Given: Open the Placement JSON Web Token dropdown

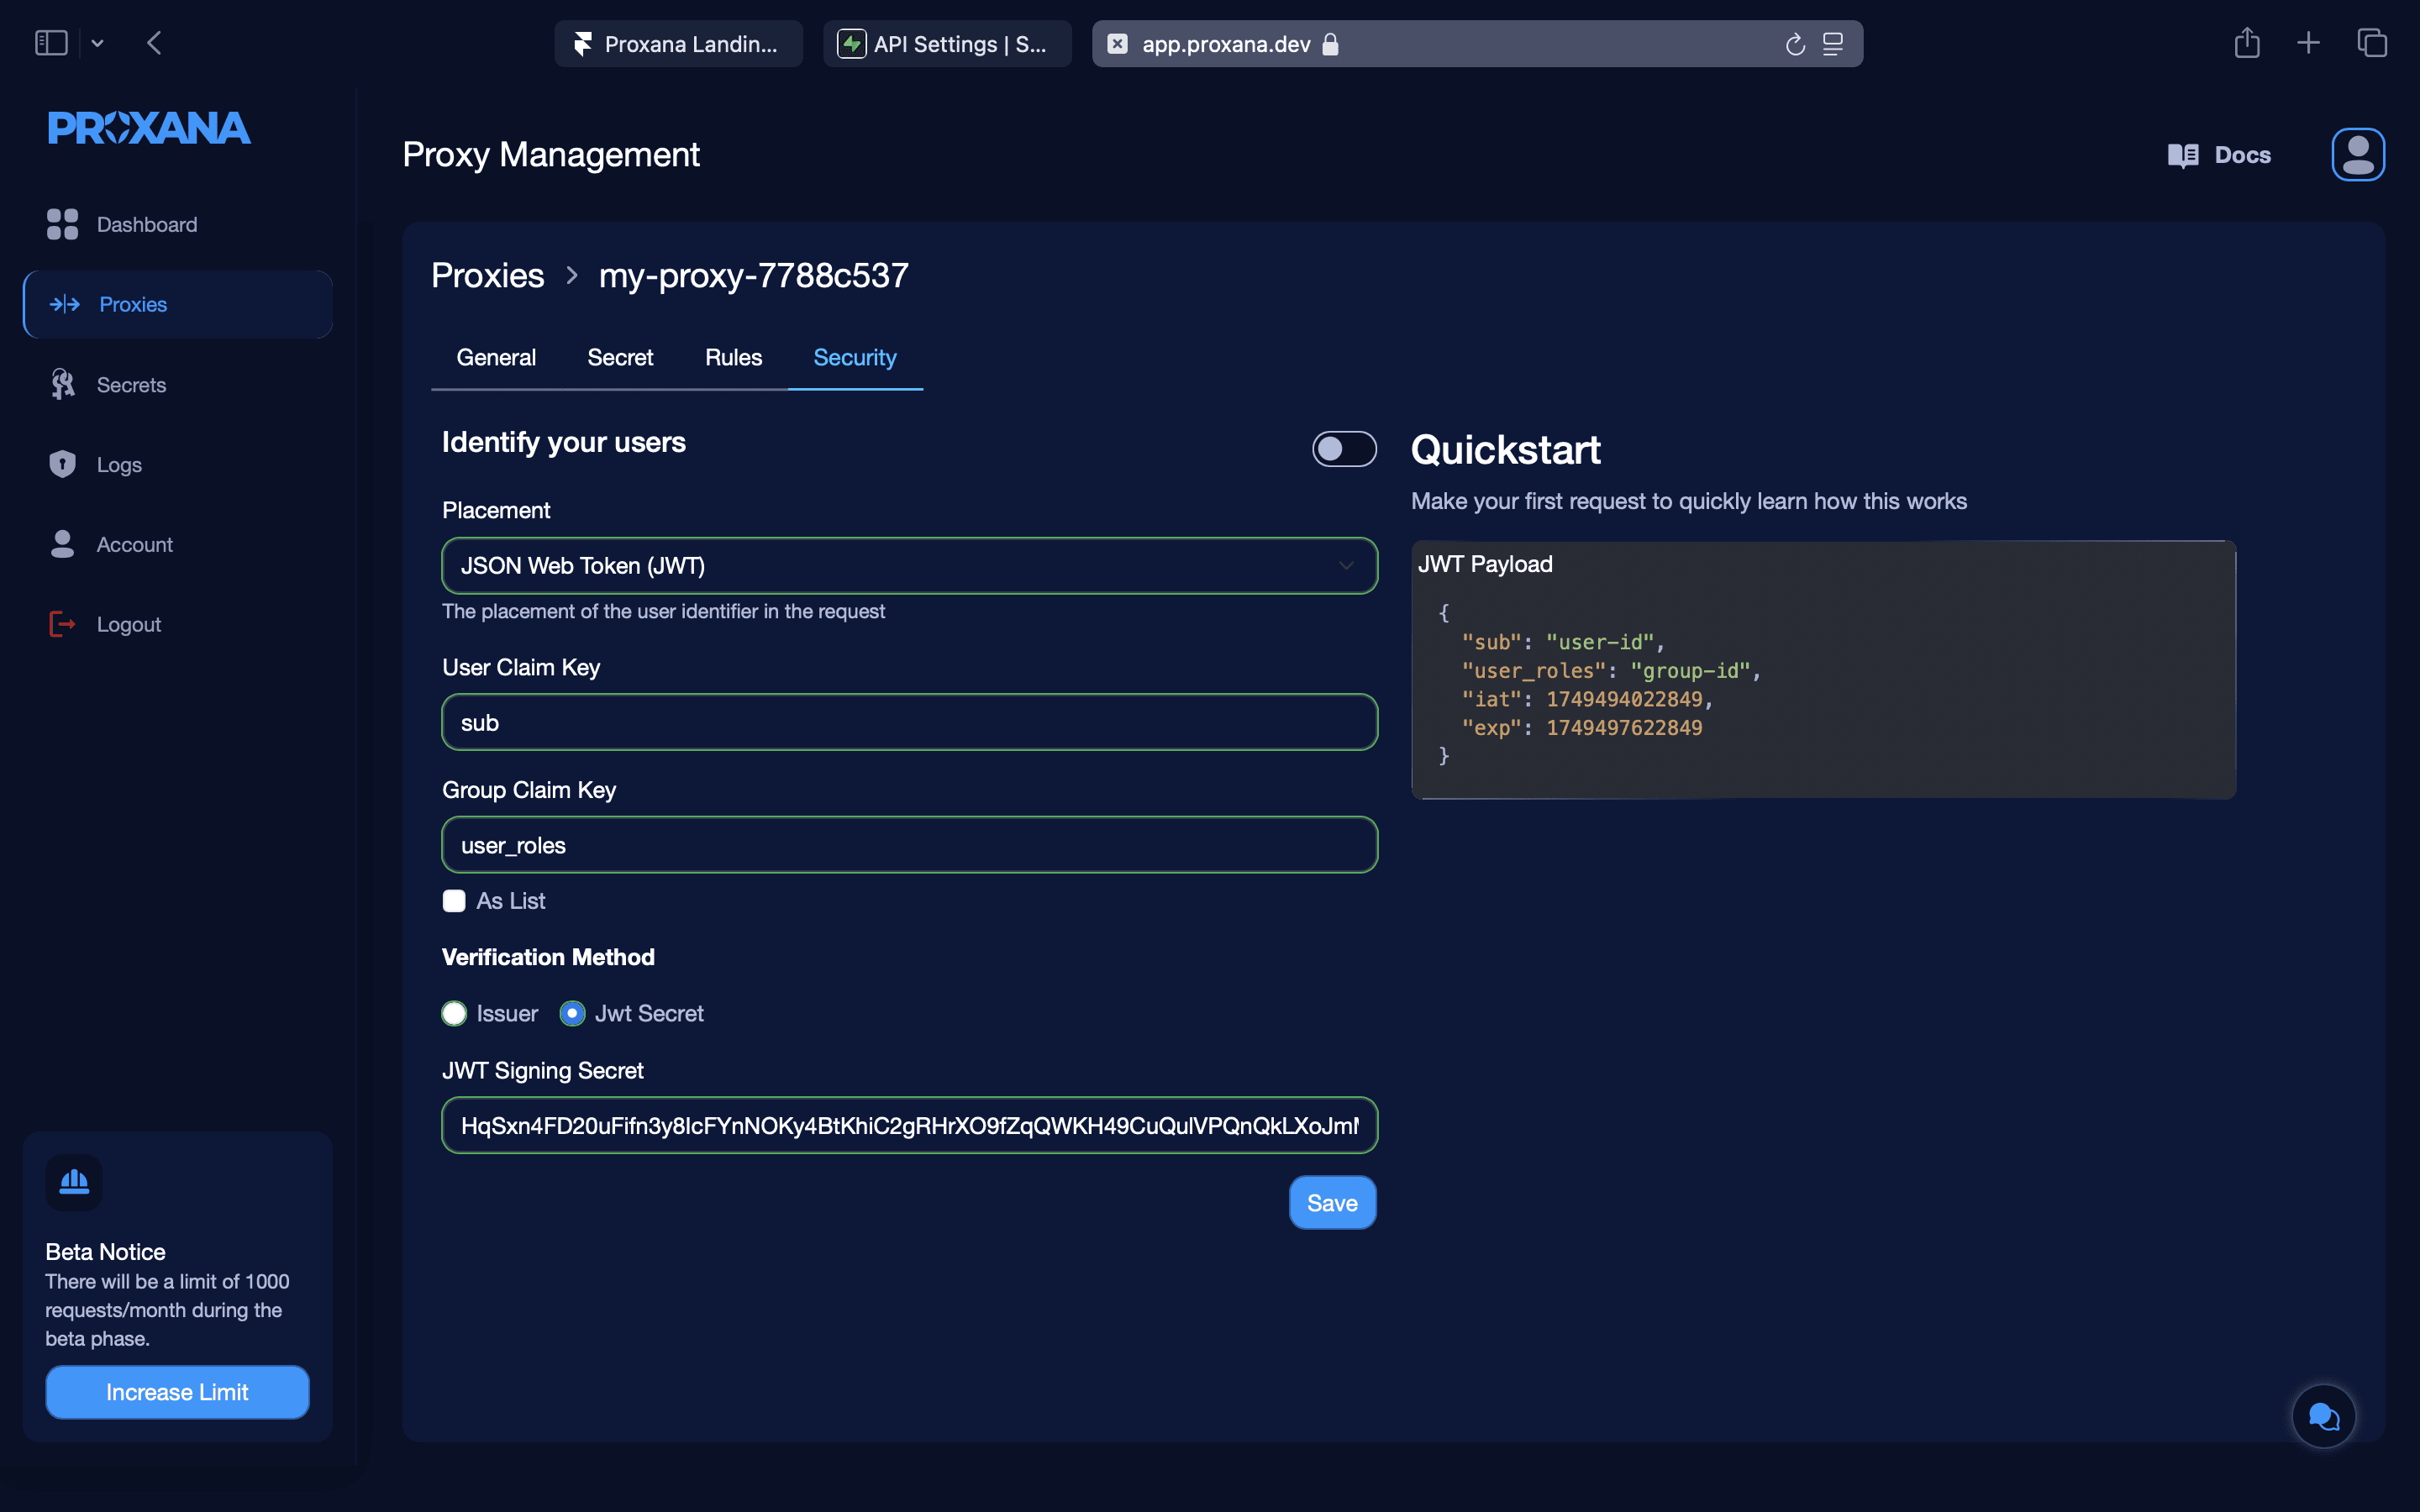Looking at the screenshot, I should (909, 566).
